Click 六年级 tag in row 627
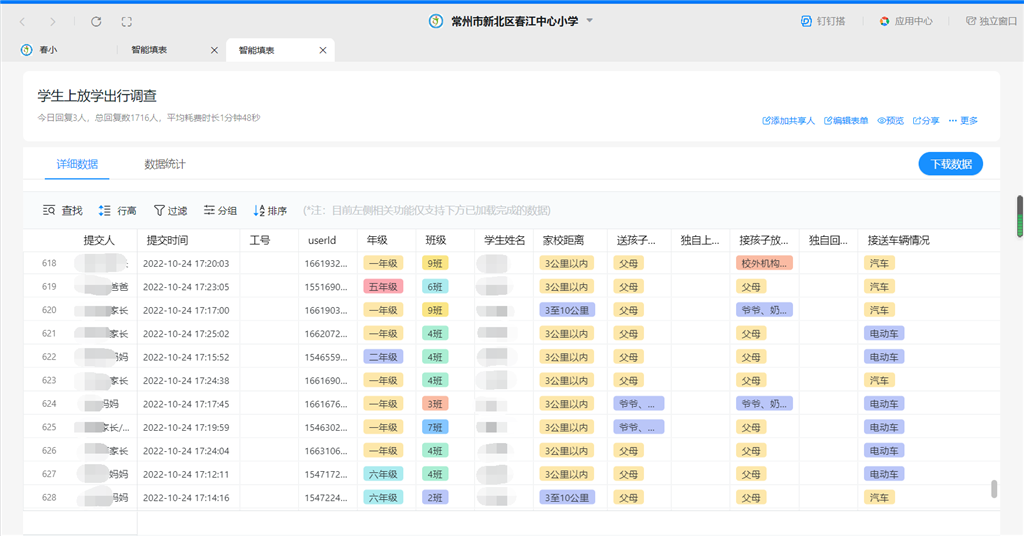Image resolution: width=1024 pixels, height=536 pixels. pos(383,474)
